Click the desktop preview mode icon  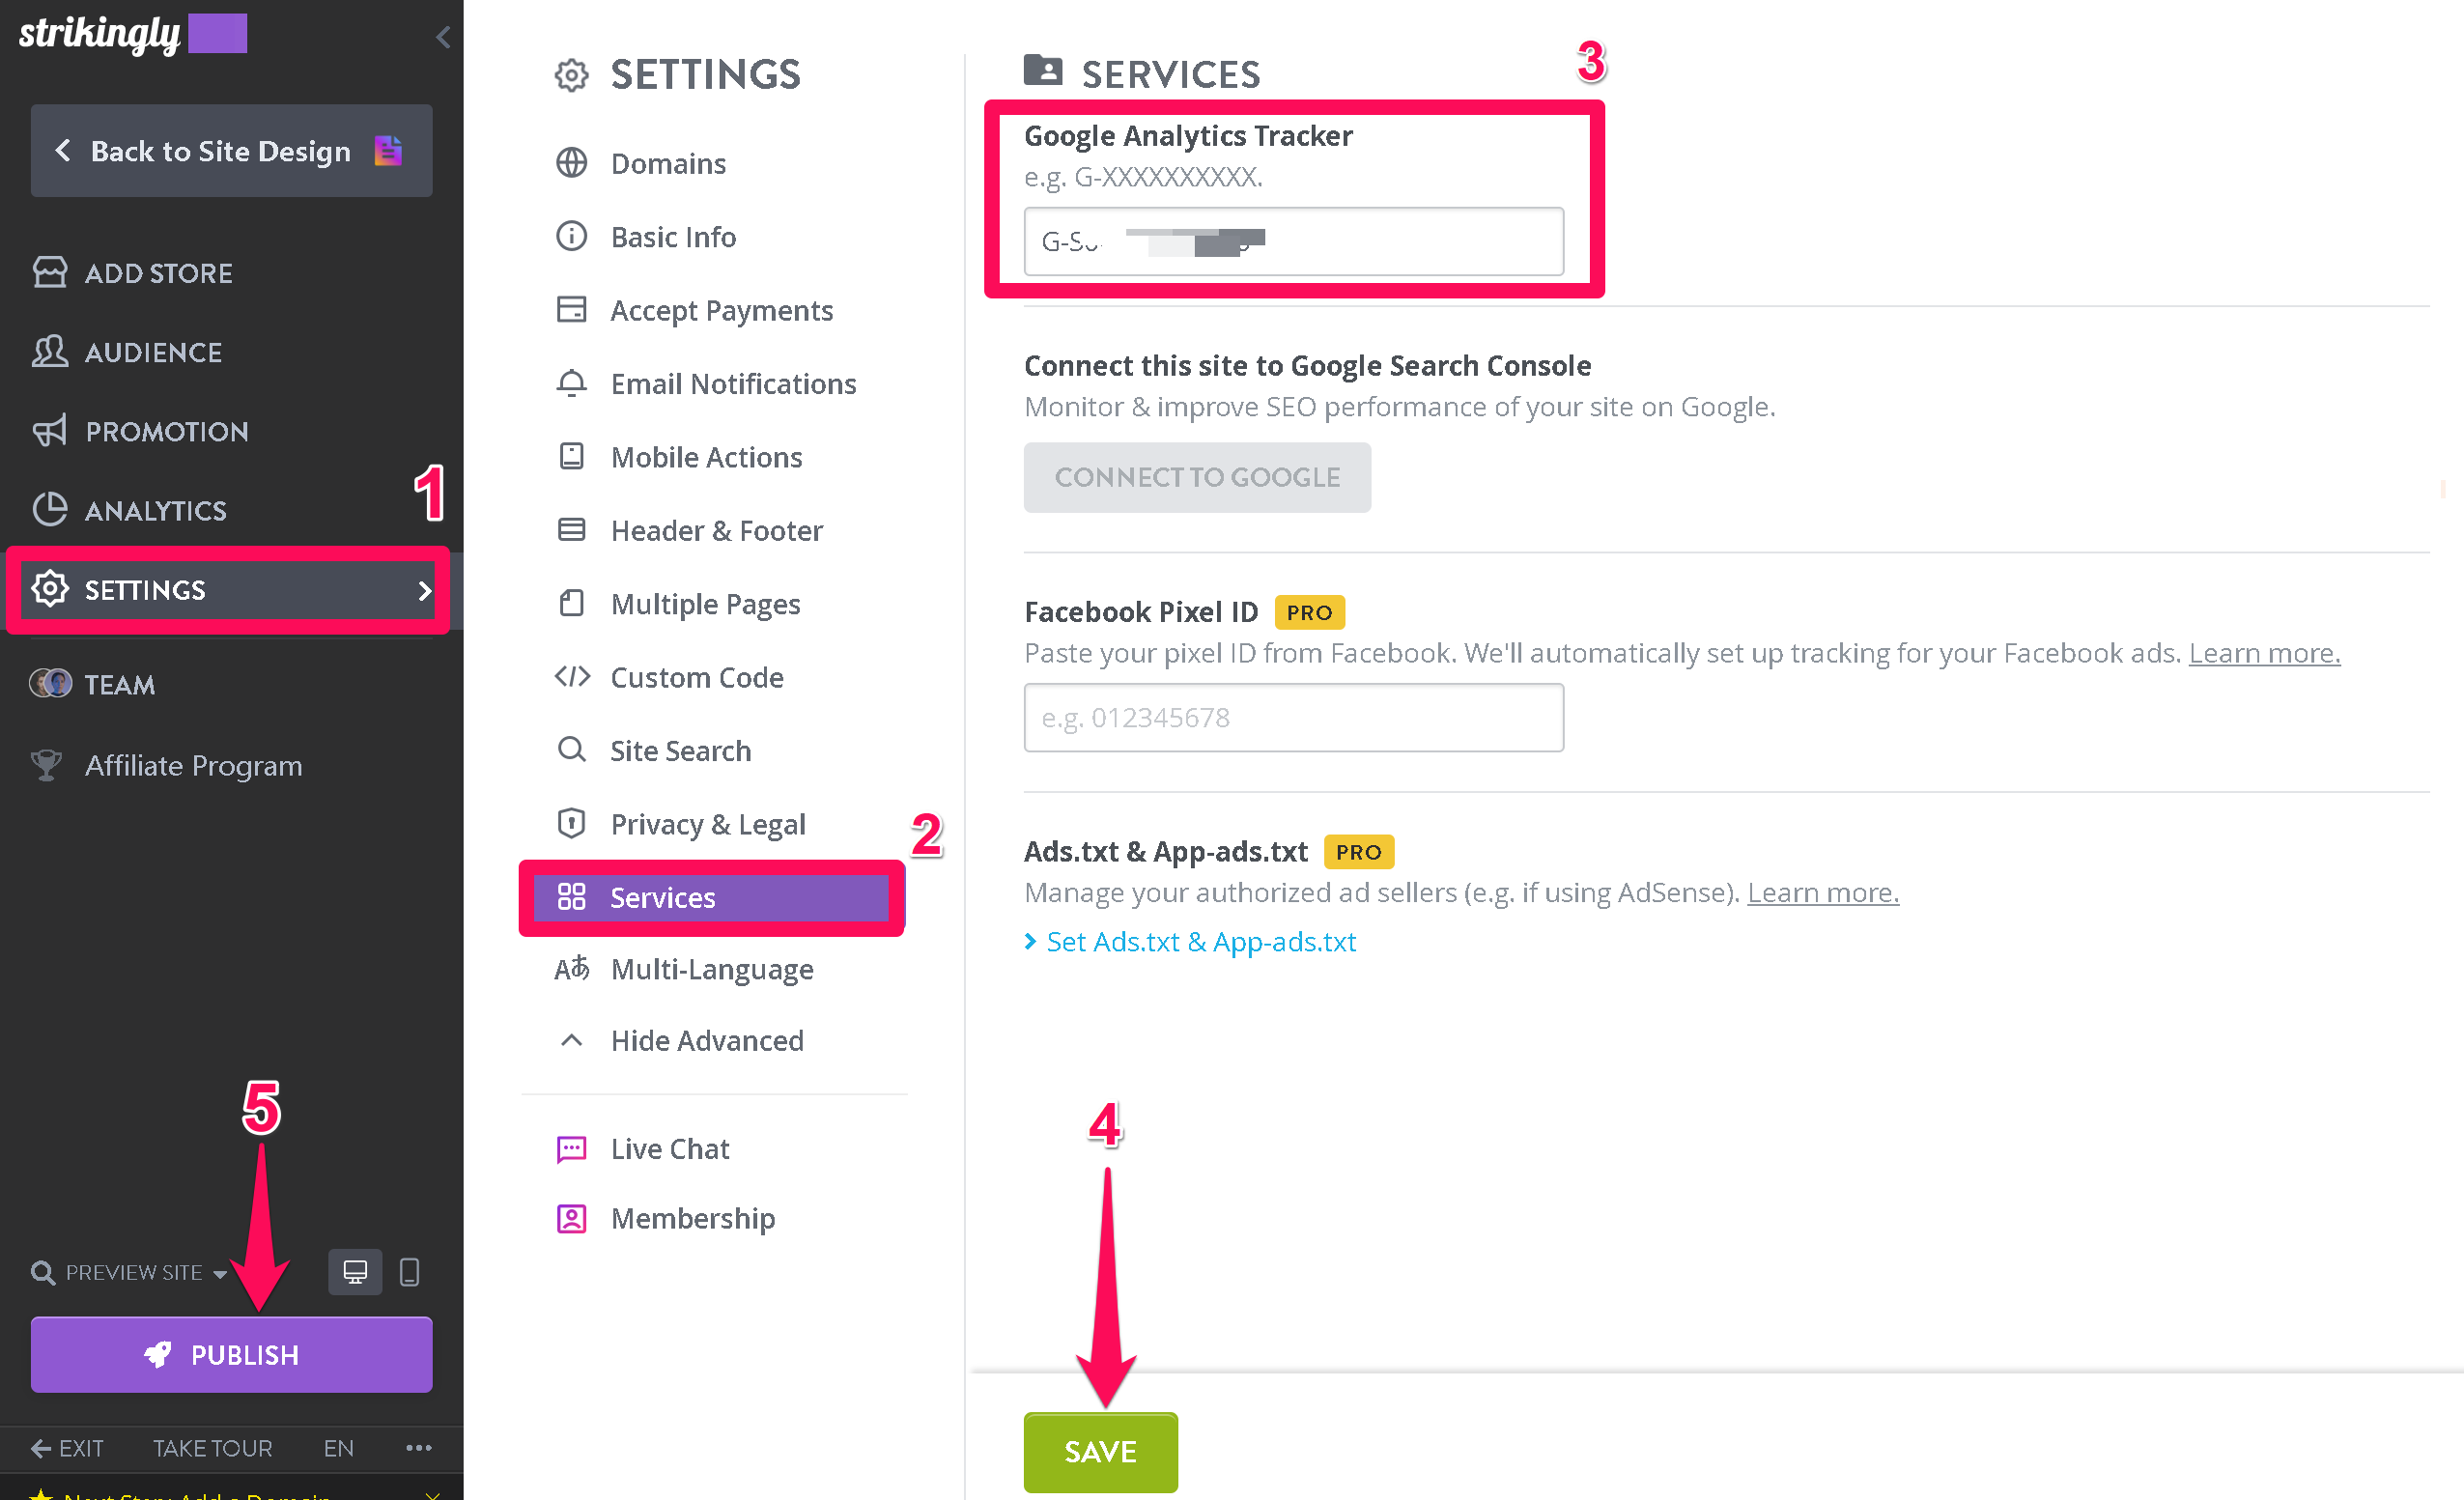355,1271
